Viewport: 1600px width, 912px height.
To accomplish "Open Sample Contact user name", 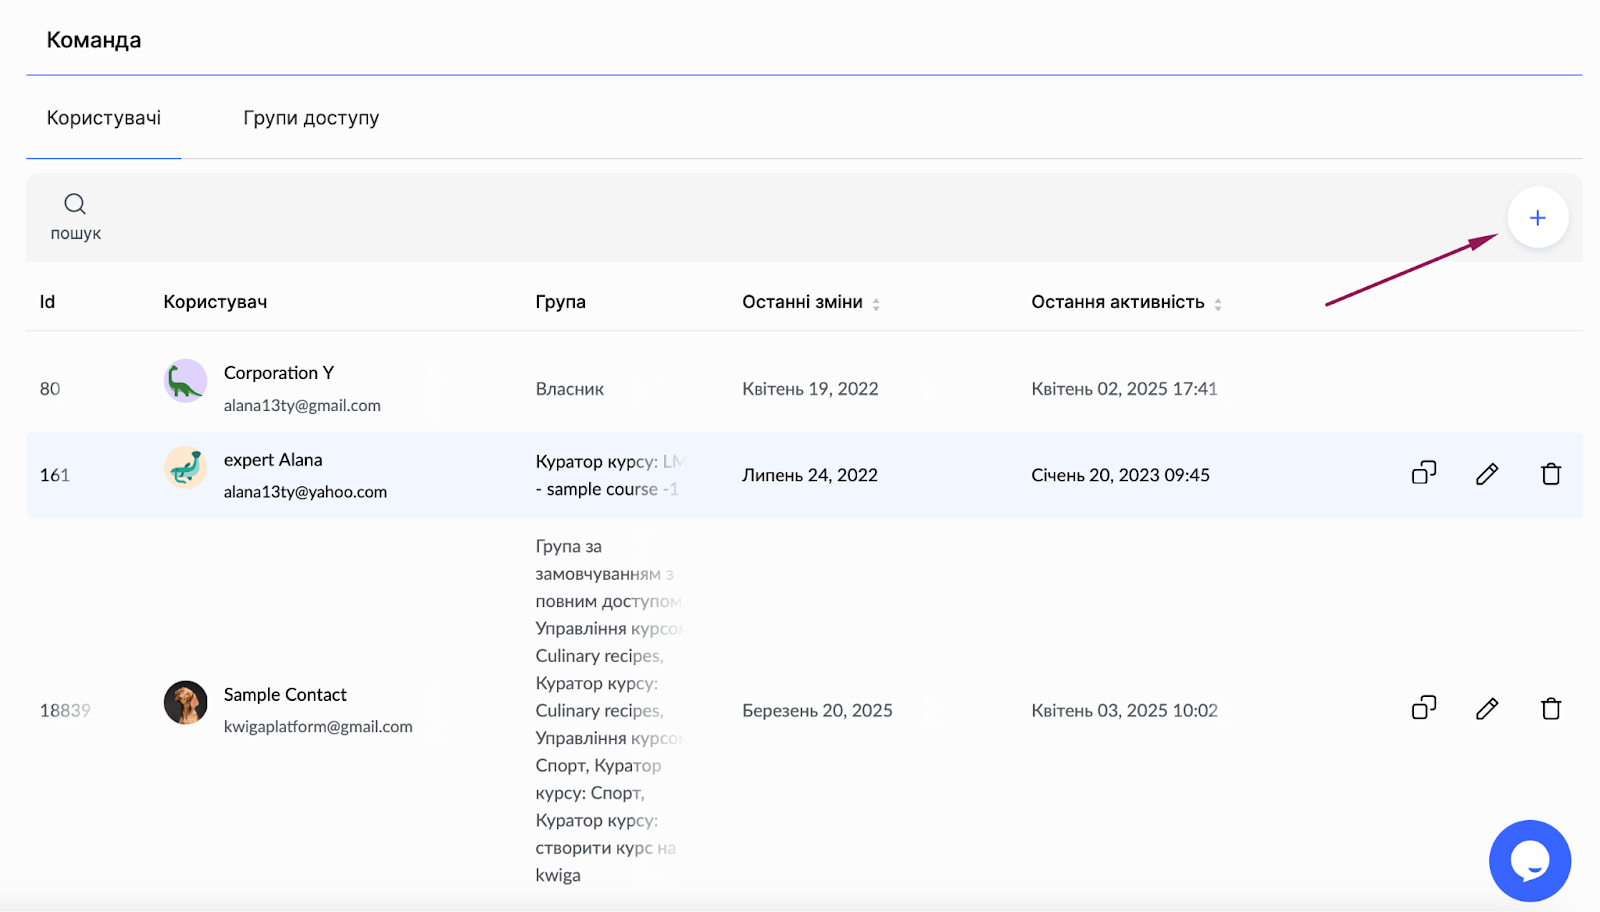I will point(285,695).
